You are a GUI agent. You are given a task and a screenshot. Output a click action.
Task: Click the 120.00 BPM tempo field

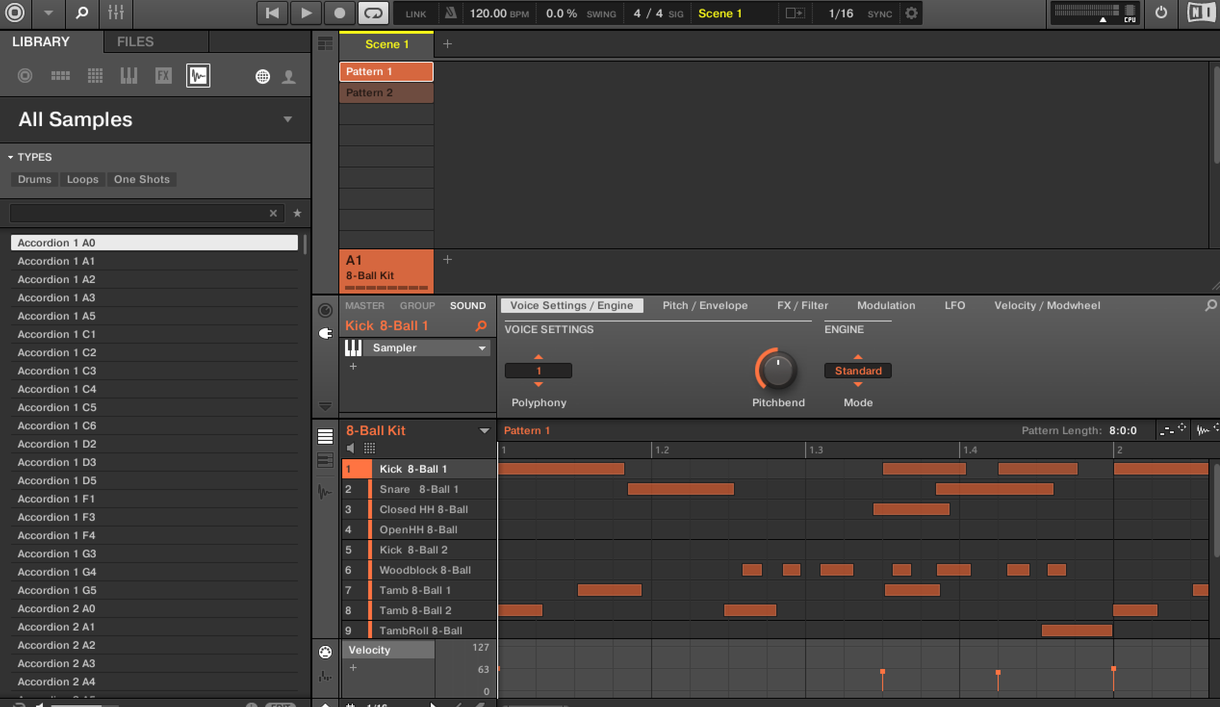(500, 14)
